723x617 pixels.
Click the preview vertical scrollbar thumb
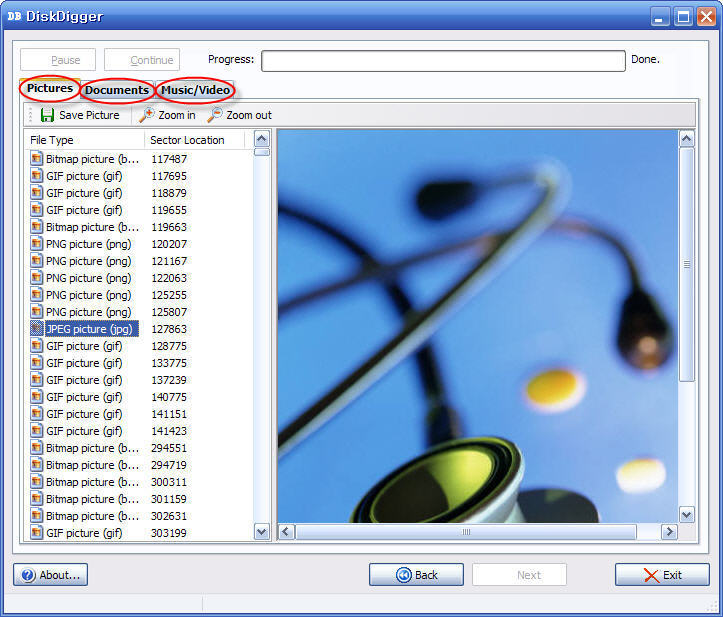[687, 265]
